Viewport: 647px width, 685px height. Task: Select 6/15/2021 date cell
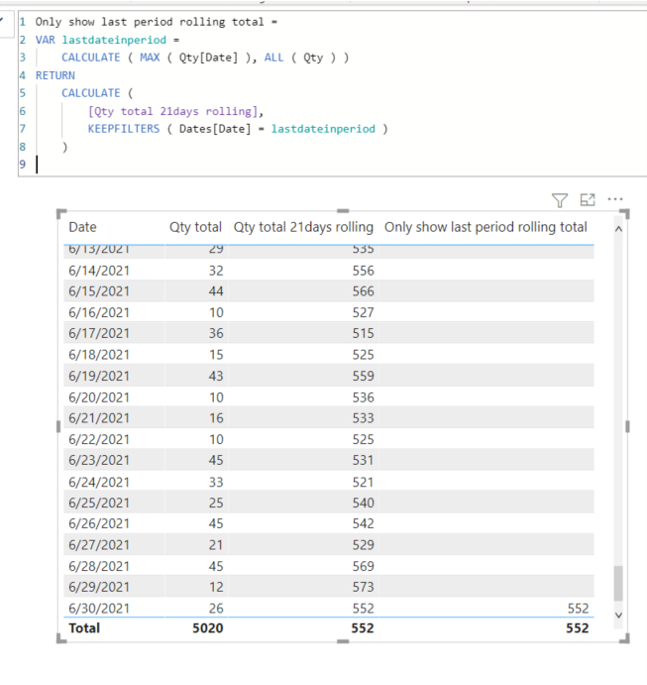[99, 291]
